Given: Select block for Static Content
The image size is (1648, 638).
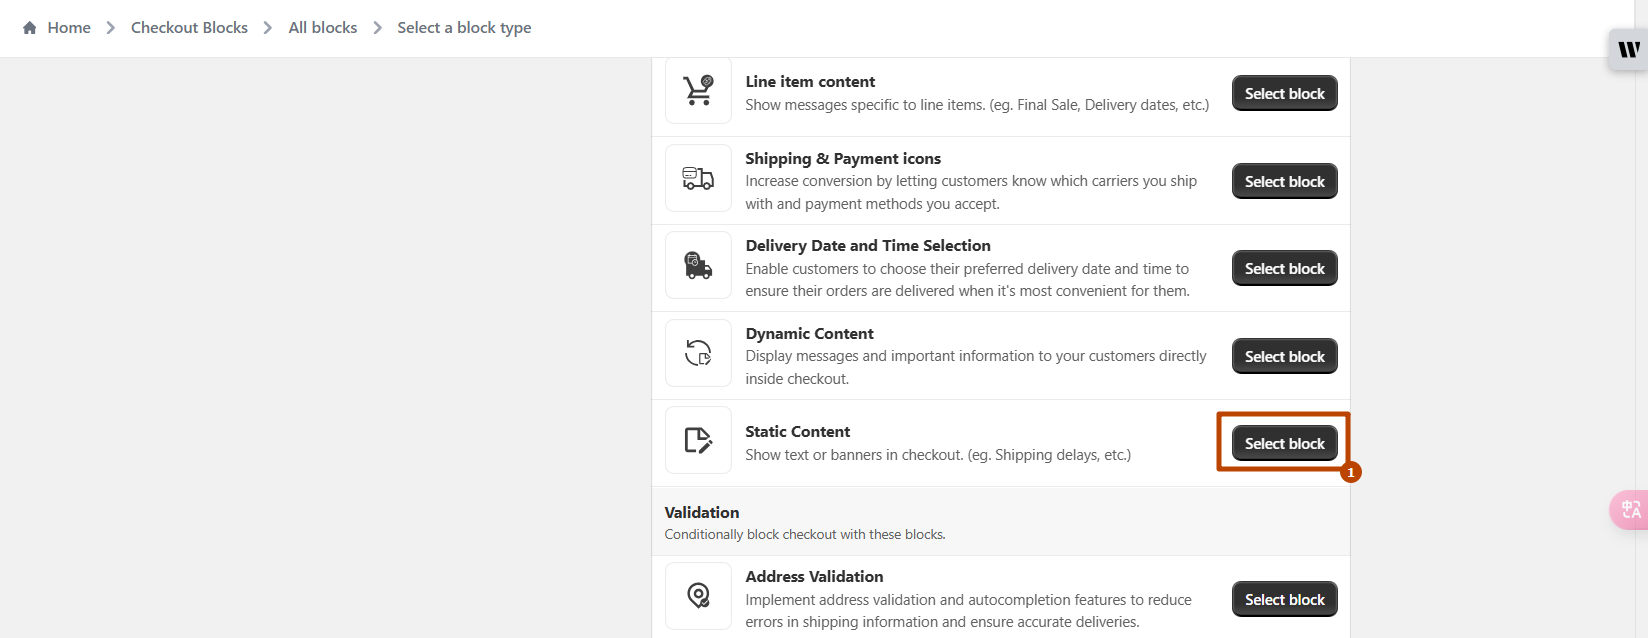Looking at the screenshot, I should click(1284, 444).
